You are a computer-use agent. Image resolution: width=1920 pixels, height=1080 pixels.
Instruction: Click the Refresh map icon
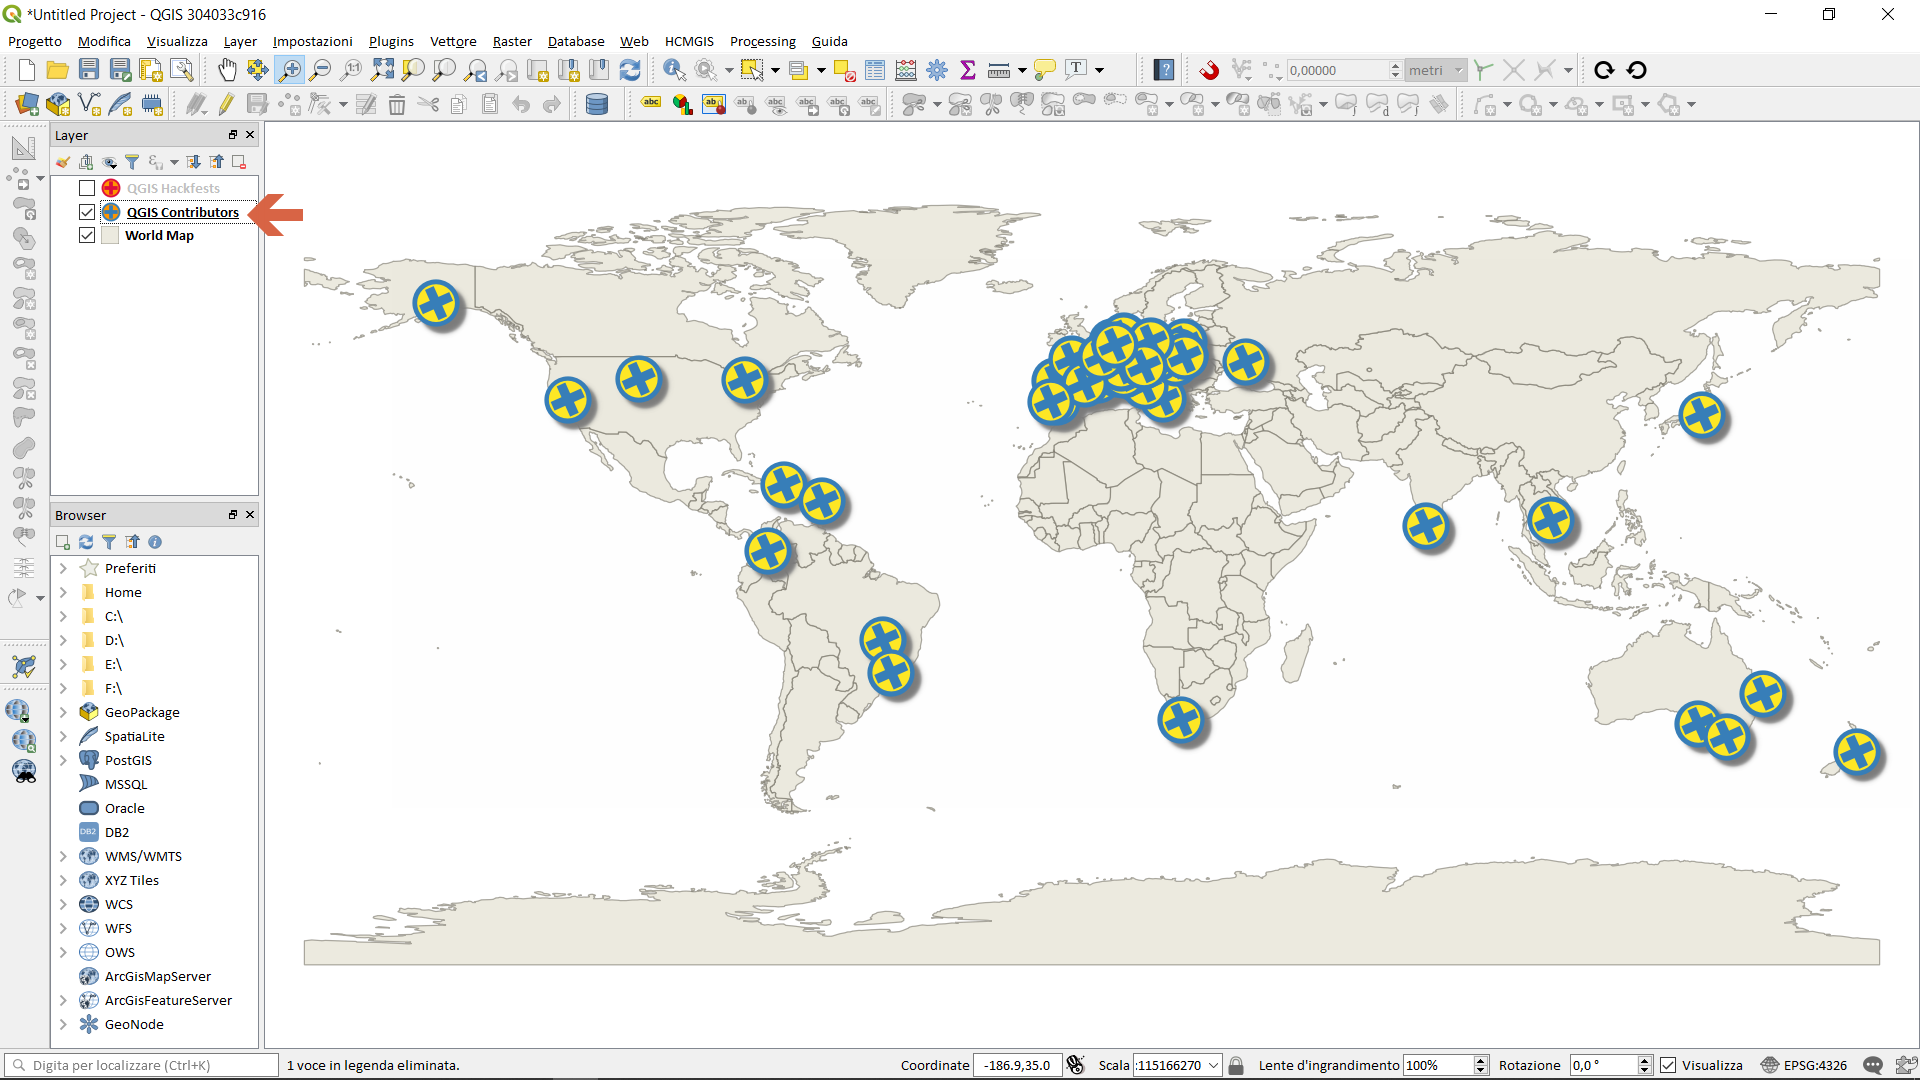pos(630,70)
